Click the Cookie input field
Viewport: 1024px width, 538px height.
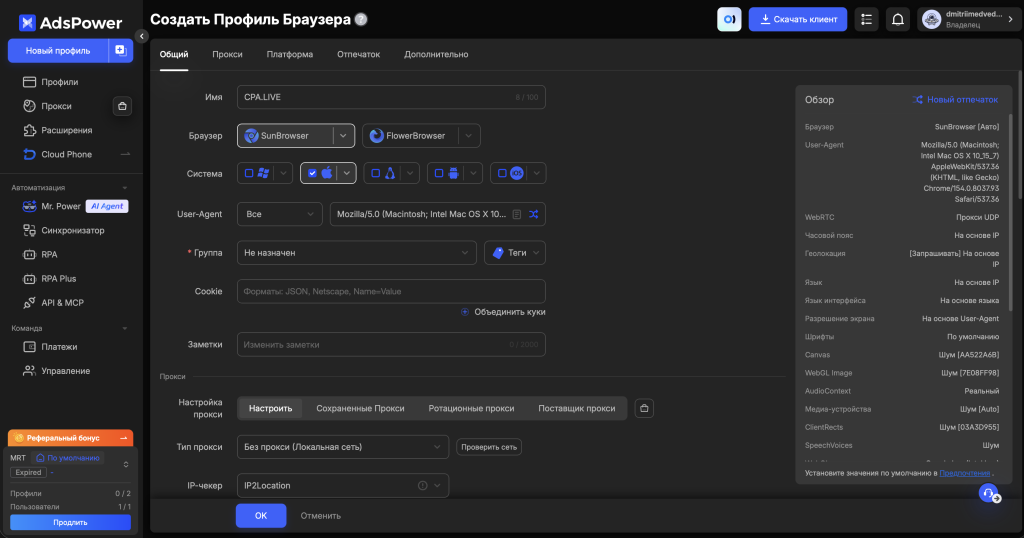click(x=391, y=291)
